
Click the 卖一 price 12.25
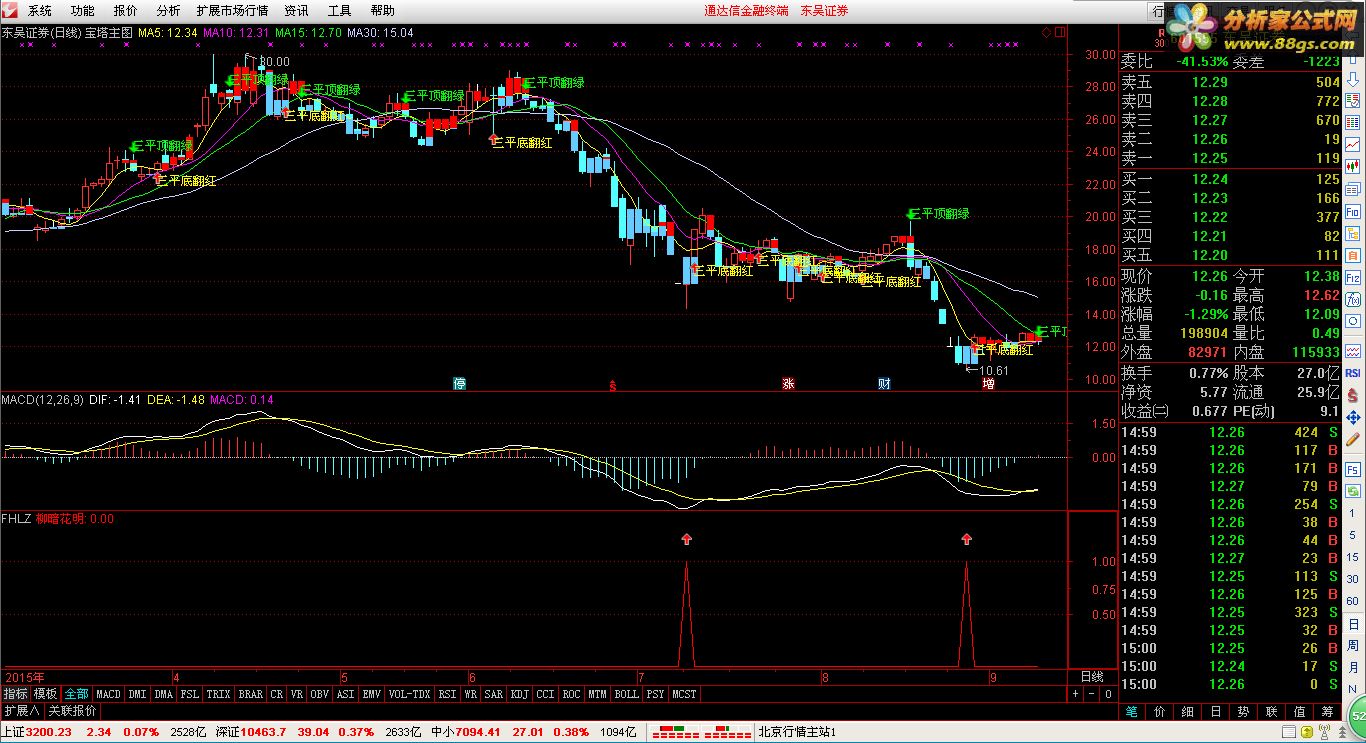(x=1209, y=158)
